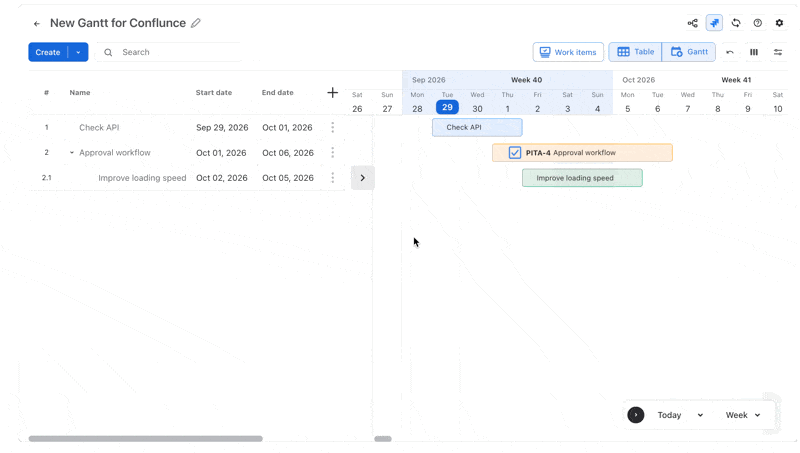Click the Name column header
The width and height of the screenshot is (800, 453).
click(x=80, y=92)
